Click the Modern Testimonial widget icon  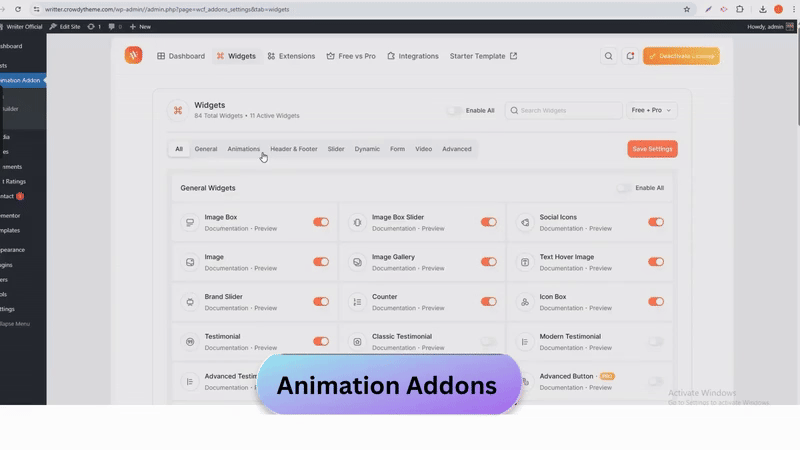(x=524, y=342)
